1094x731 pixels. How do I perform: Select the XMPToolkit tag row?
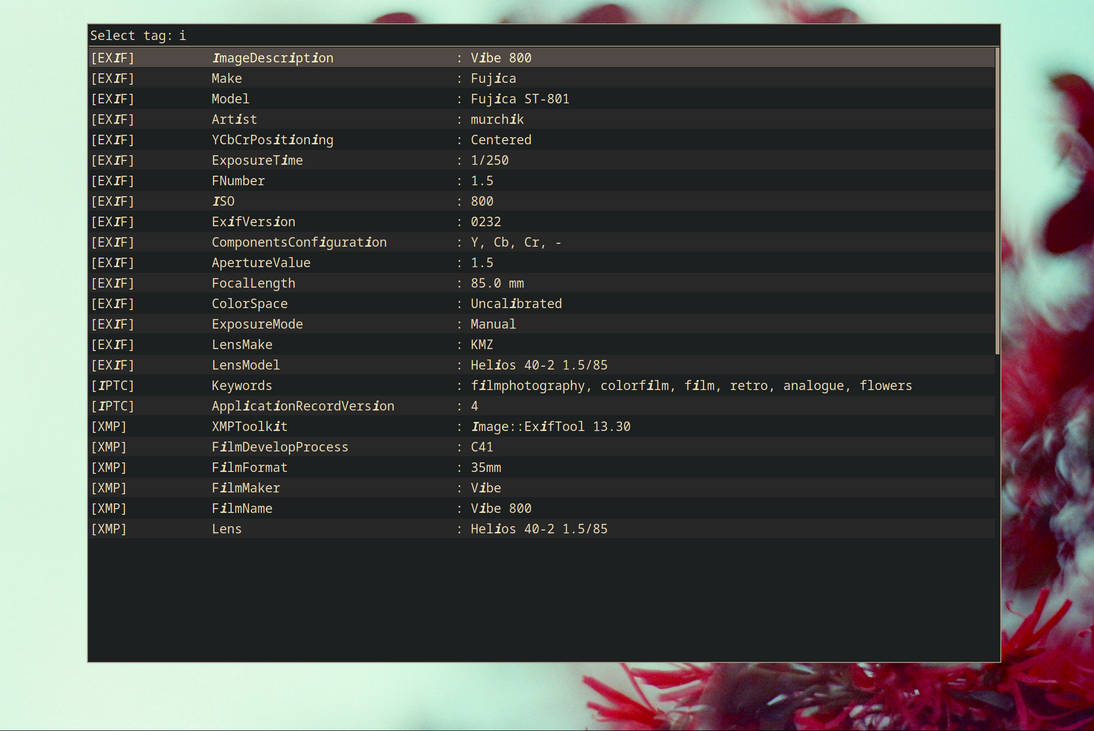coord(542,426)
